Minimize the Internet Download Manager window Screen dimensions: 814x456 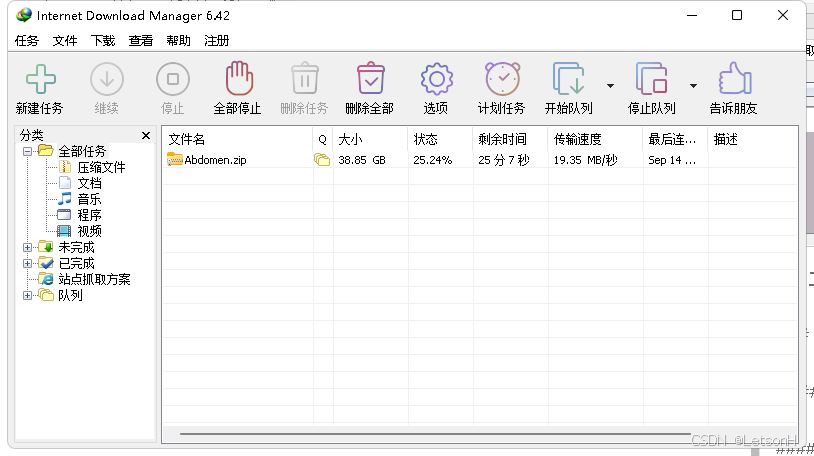(691, 15)
